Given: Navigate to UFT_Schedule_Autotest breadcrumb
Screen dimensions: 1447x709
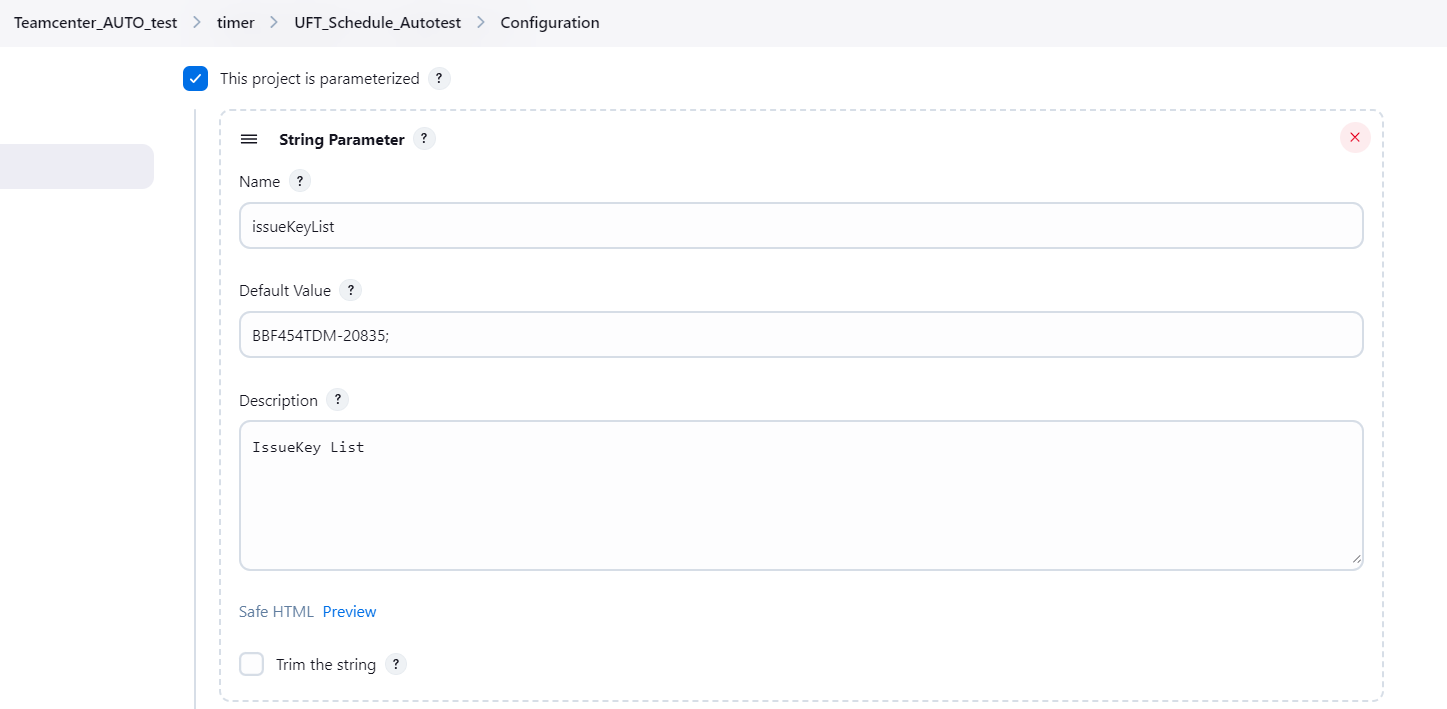Looking at the screenshot, I should point(377,22).
